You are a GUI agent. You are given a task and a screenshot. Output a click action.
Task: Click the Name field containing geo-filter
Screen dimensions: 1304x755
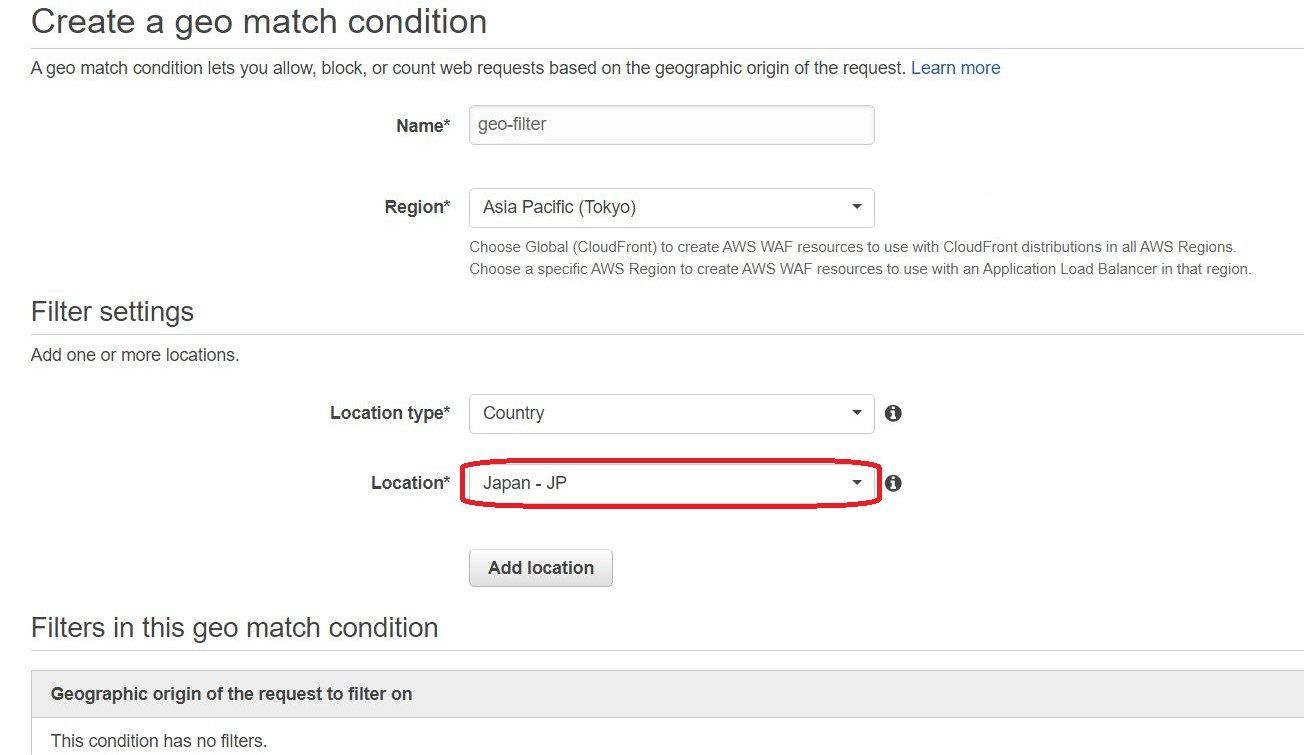(x=671, y=125)
